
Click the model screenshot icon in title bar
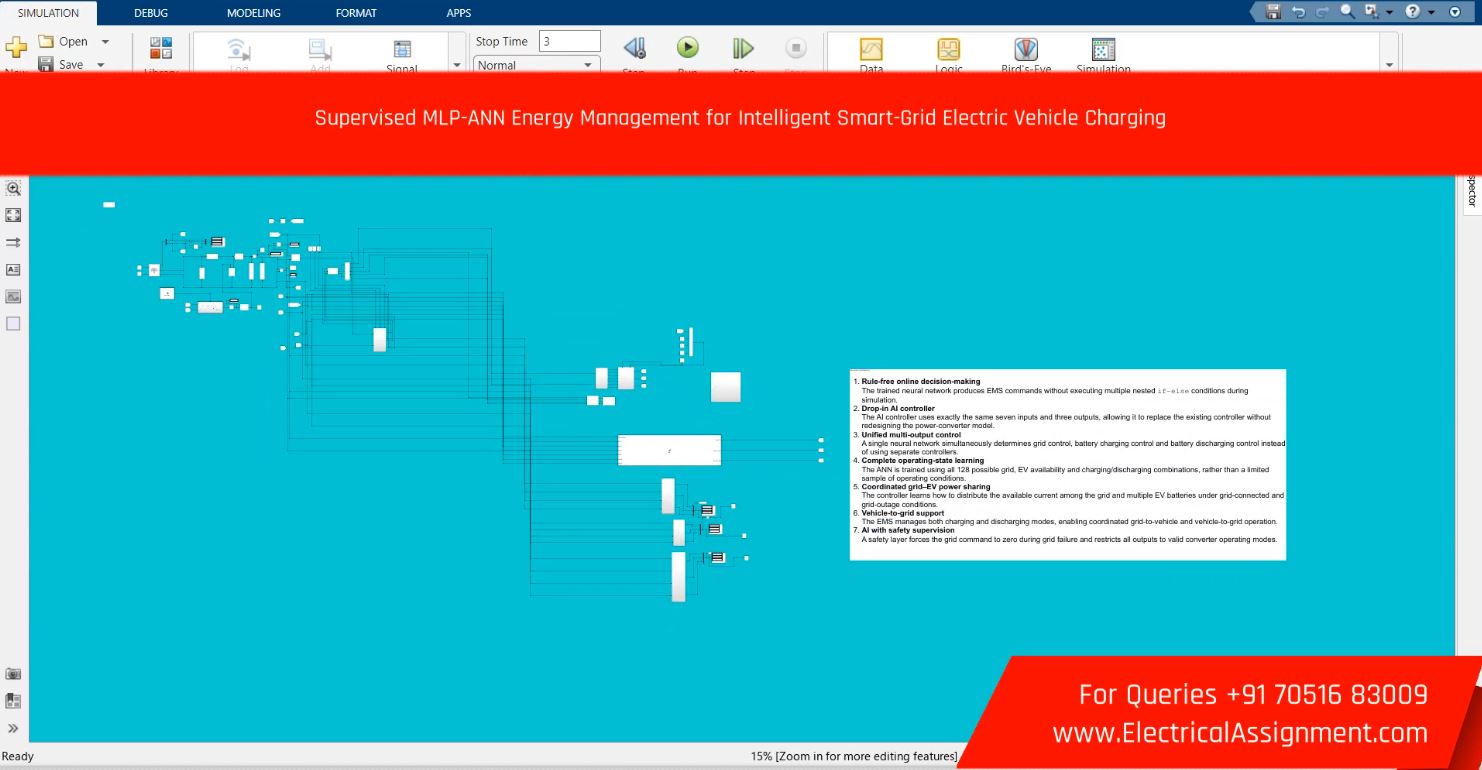point(1371,12)
